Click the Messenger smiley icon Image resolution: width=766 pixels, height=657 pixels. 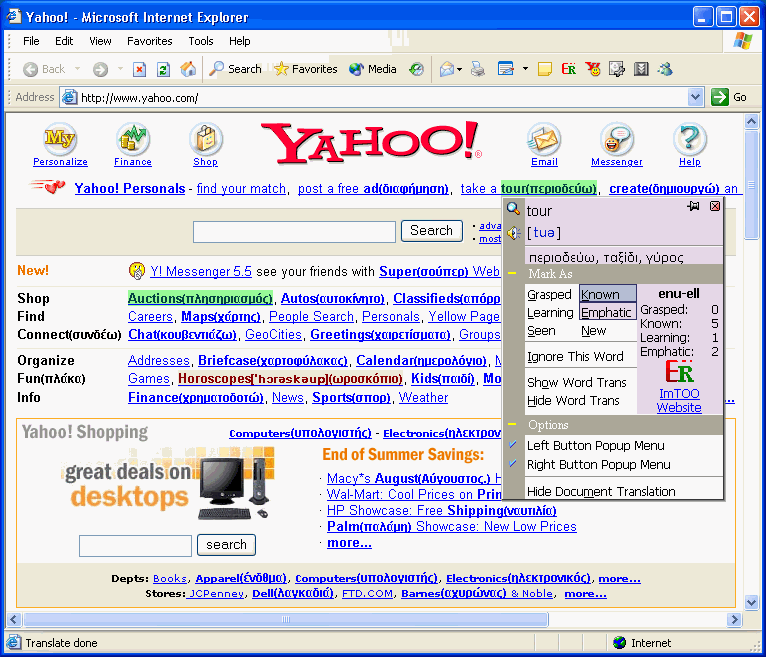coord(617,139)
